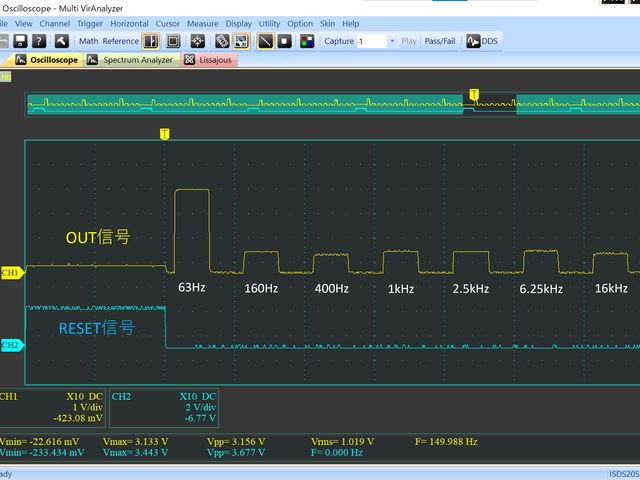This screenshot has height=480, width=640.
Task: Click the auto-set icon in toolbar
Action: click(x=198, y=41)
